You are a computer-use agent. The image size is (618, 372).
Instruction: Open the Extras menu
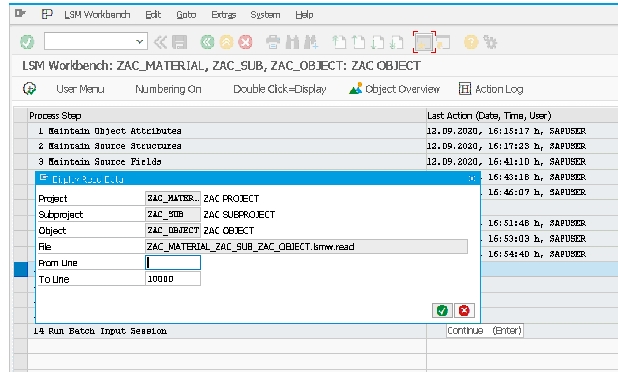point(223,15)
